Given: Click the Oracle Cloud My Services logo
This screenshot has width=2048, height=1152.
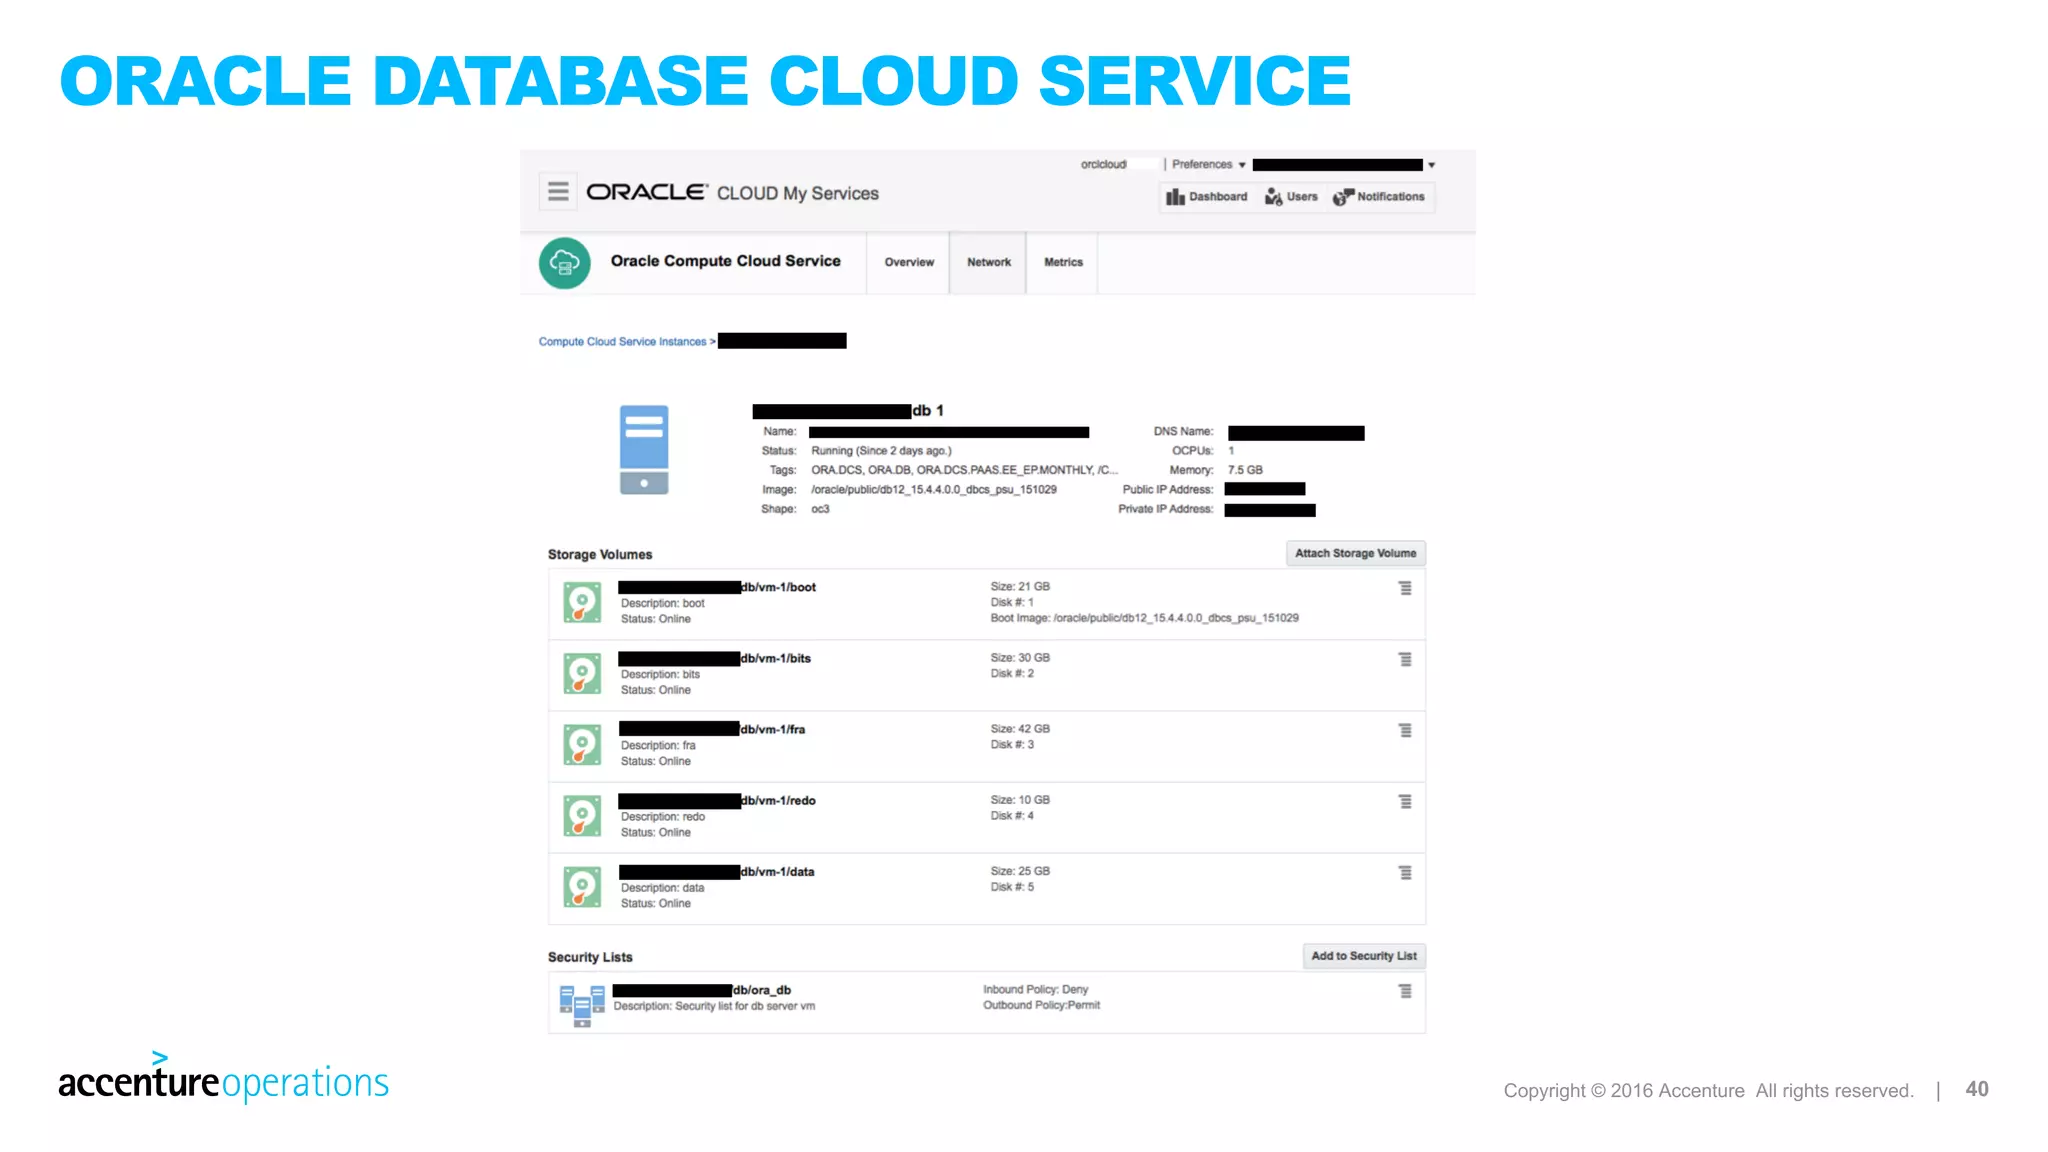Looking at the screenshot, I should 732,192.
